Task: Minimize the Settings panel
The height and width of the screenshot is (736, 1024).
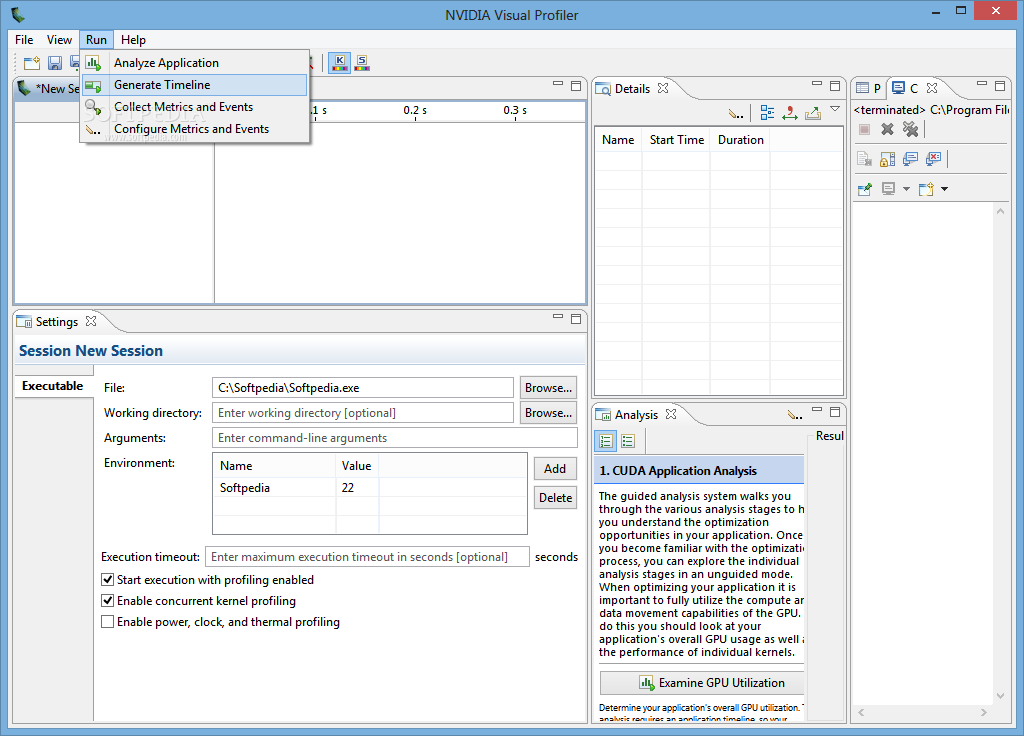Action: pos(558,317)
